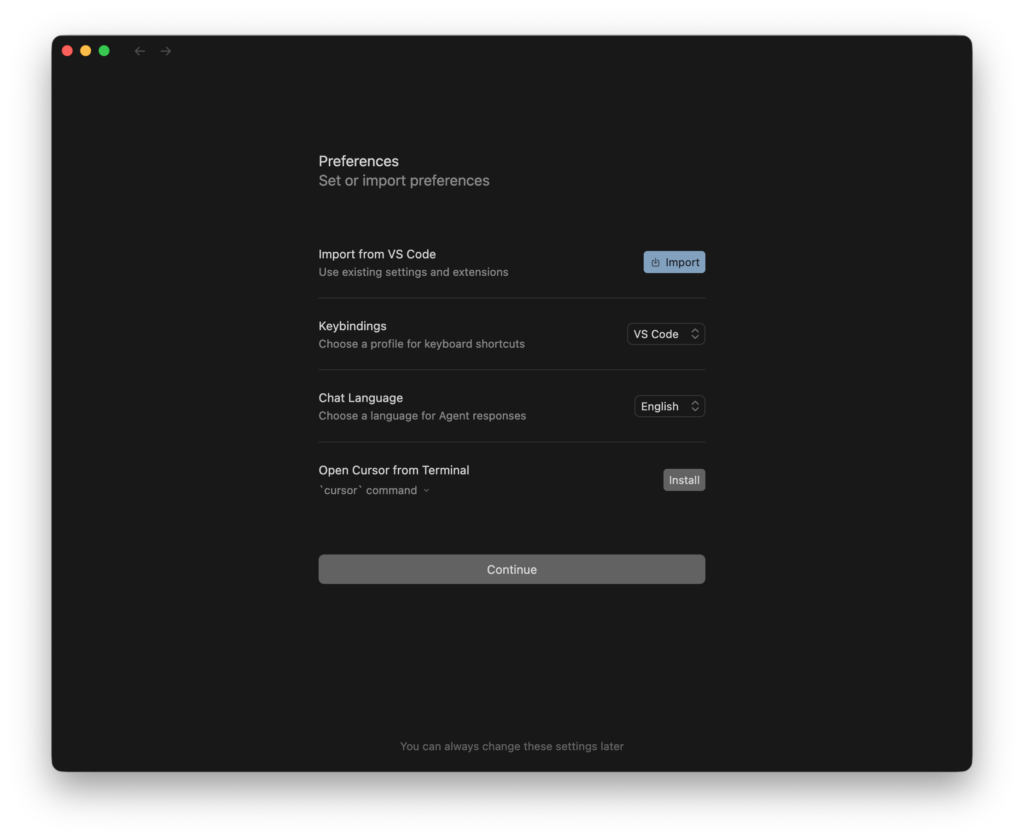1024x840 pixels.
Task: Click "You can always change these settings later" note
Action: click(x=511, y=746)
